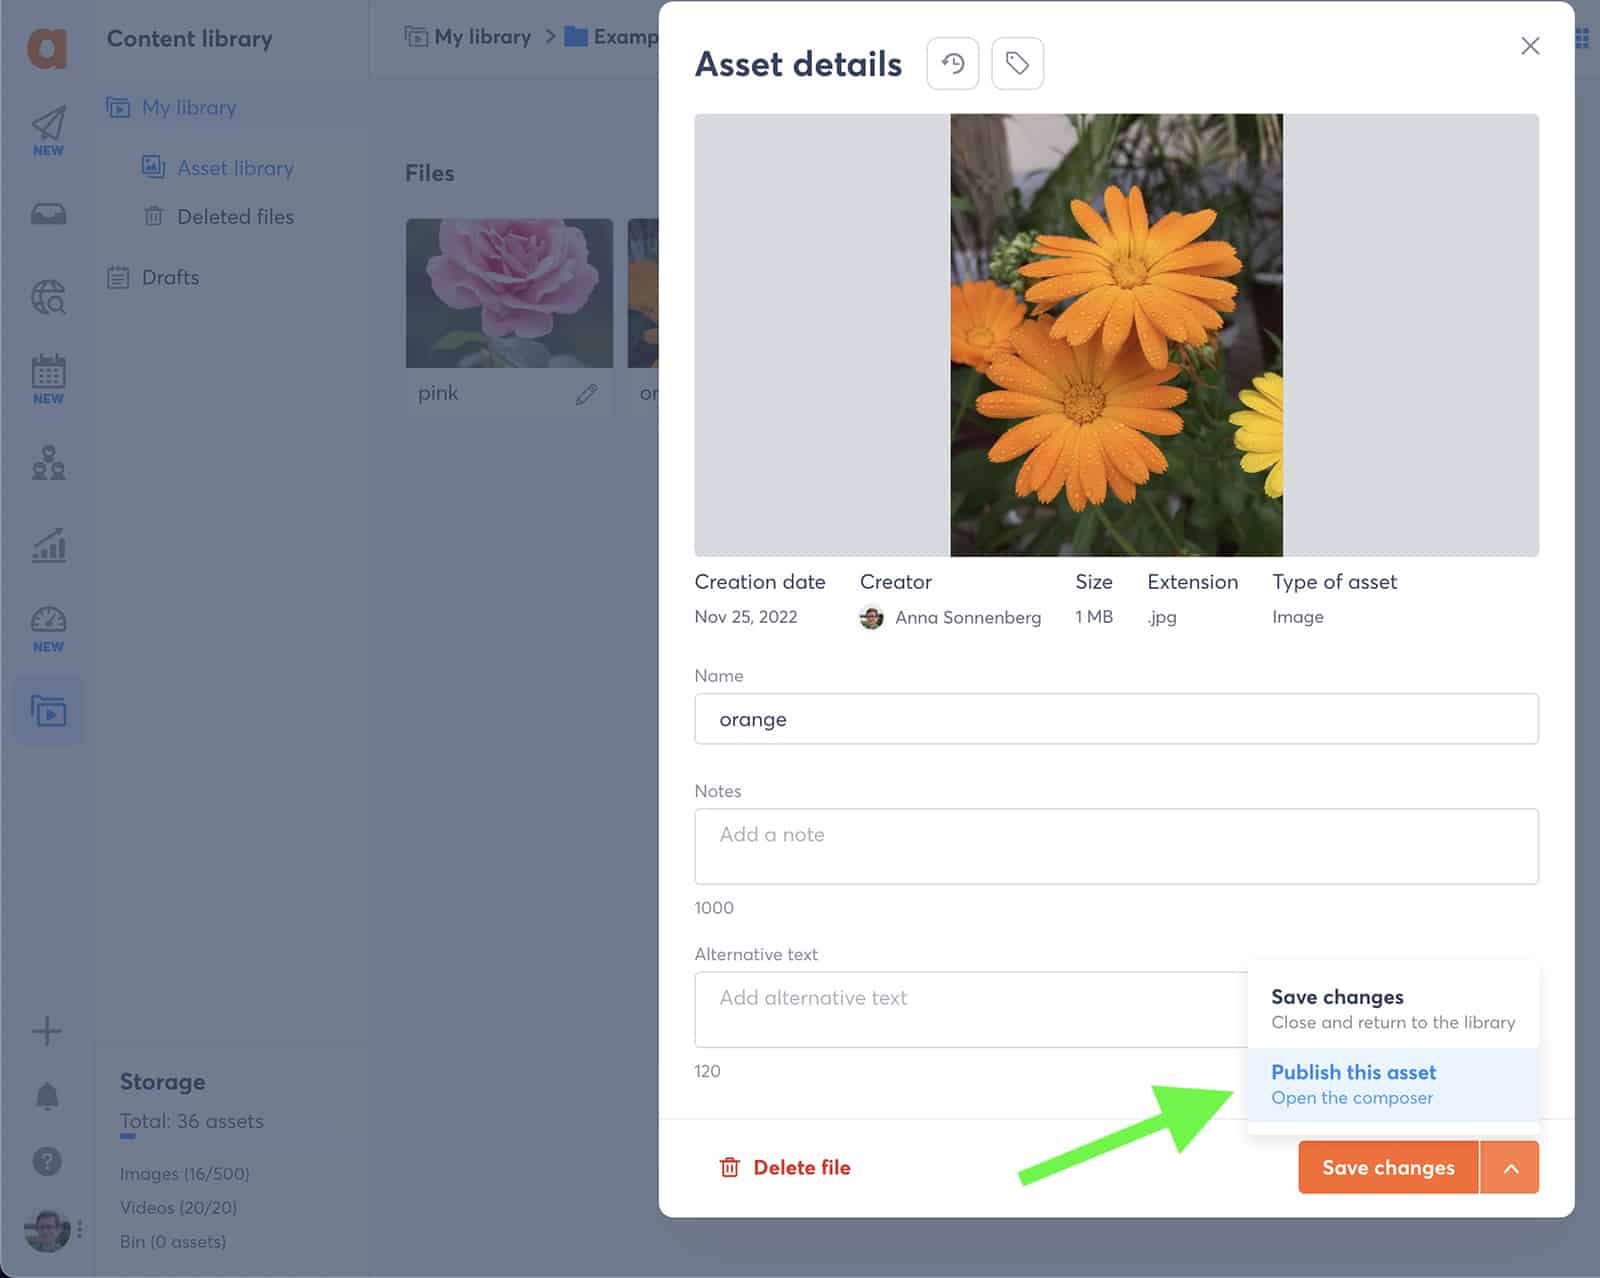Open the asset history clock icon

click(x=953, y=64)
